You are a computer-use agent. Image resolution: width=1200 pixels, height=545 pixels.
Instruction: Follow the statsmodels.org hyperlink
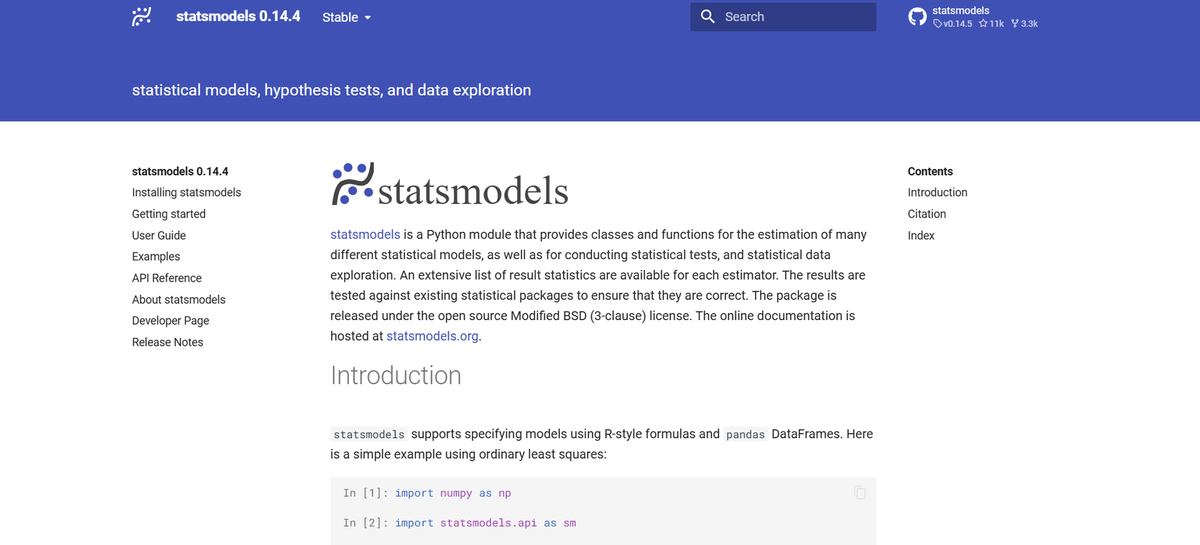tap(432, 336)
